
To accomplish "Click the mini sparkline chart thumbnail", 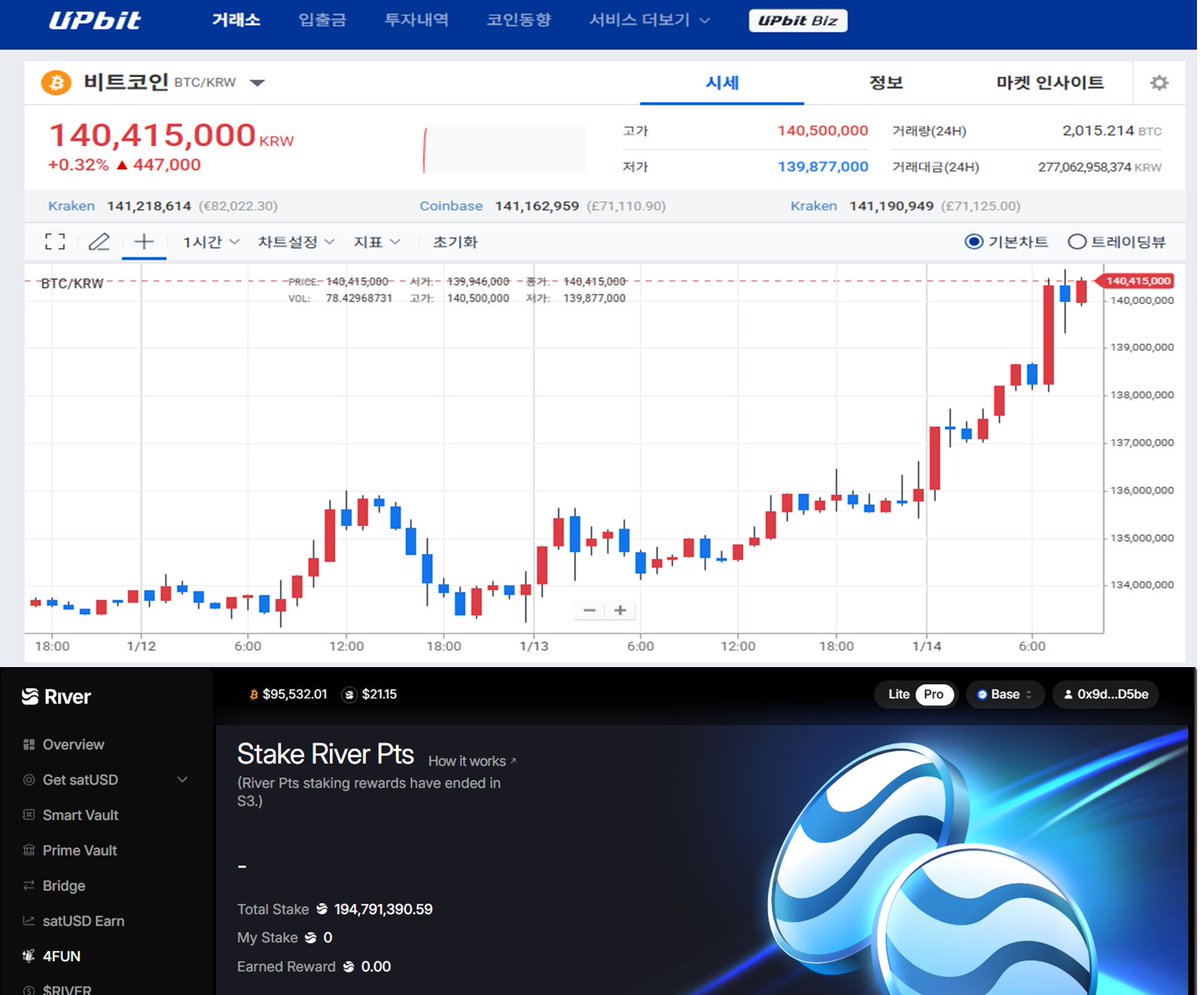I will pyautogui.click(x=505, y=148).
